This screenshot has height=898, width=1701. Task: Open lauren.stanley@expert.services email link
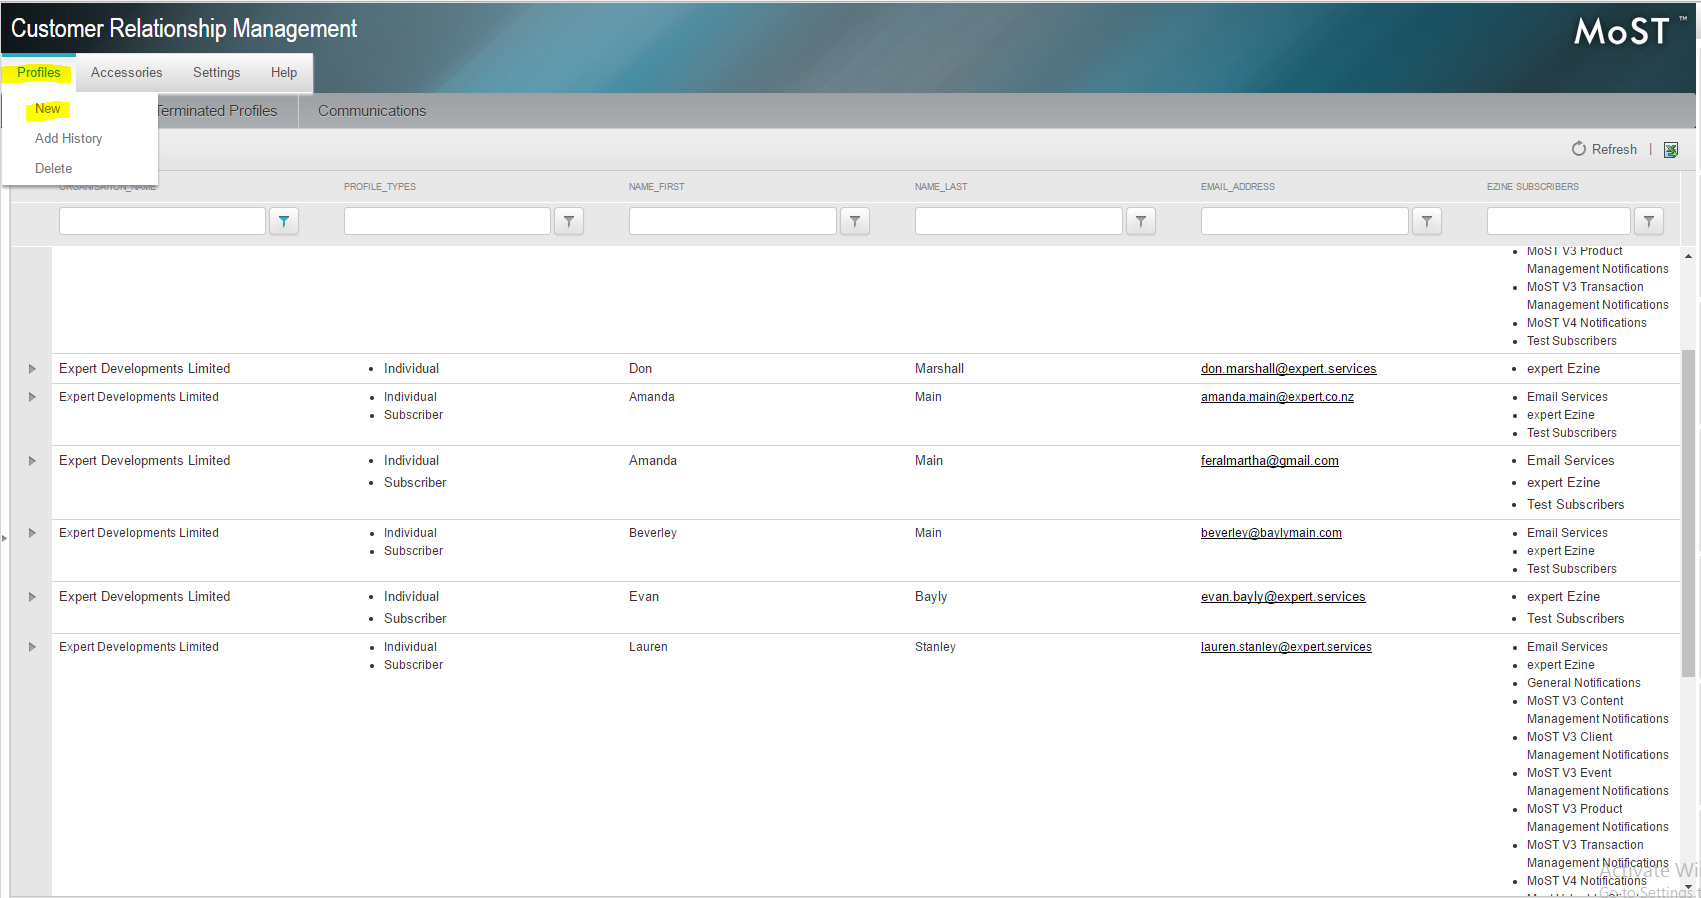click(x=1286, y=647)
